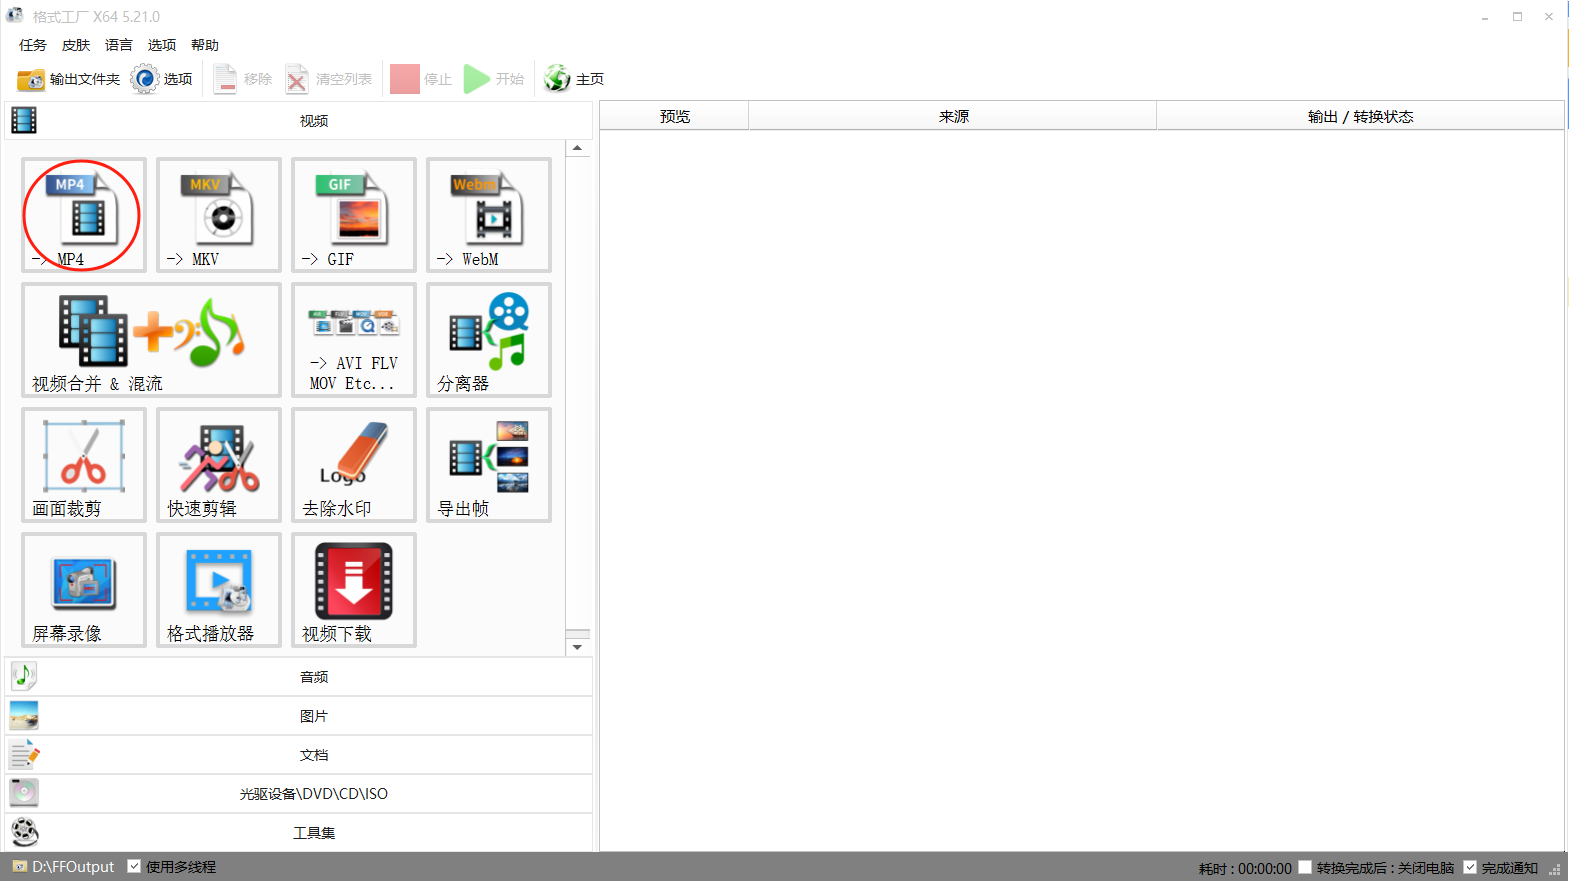The width and height of the screenshot is (1569, 881).
Task: Go to 主页 homepage
Action: [574, 79]
